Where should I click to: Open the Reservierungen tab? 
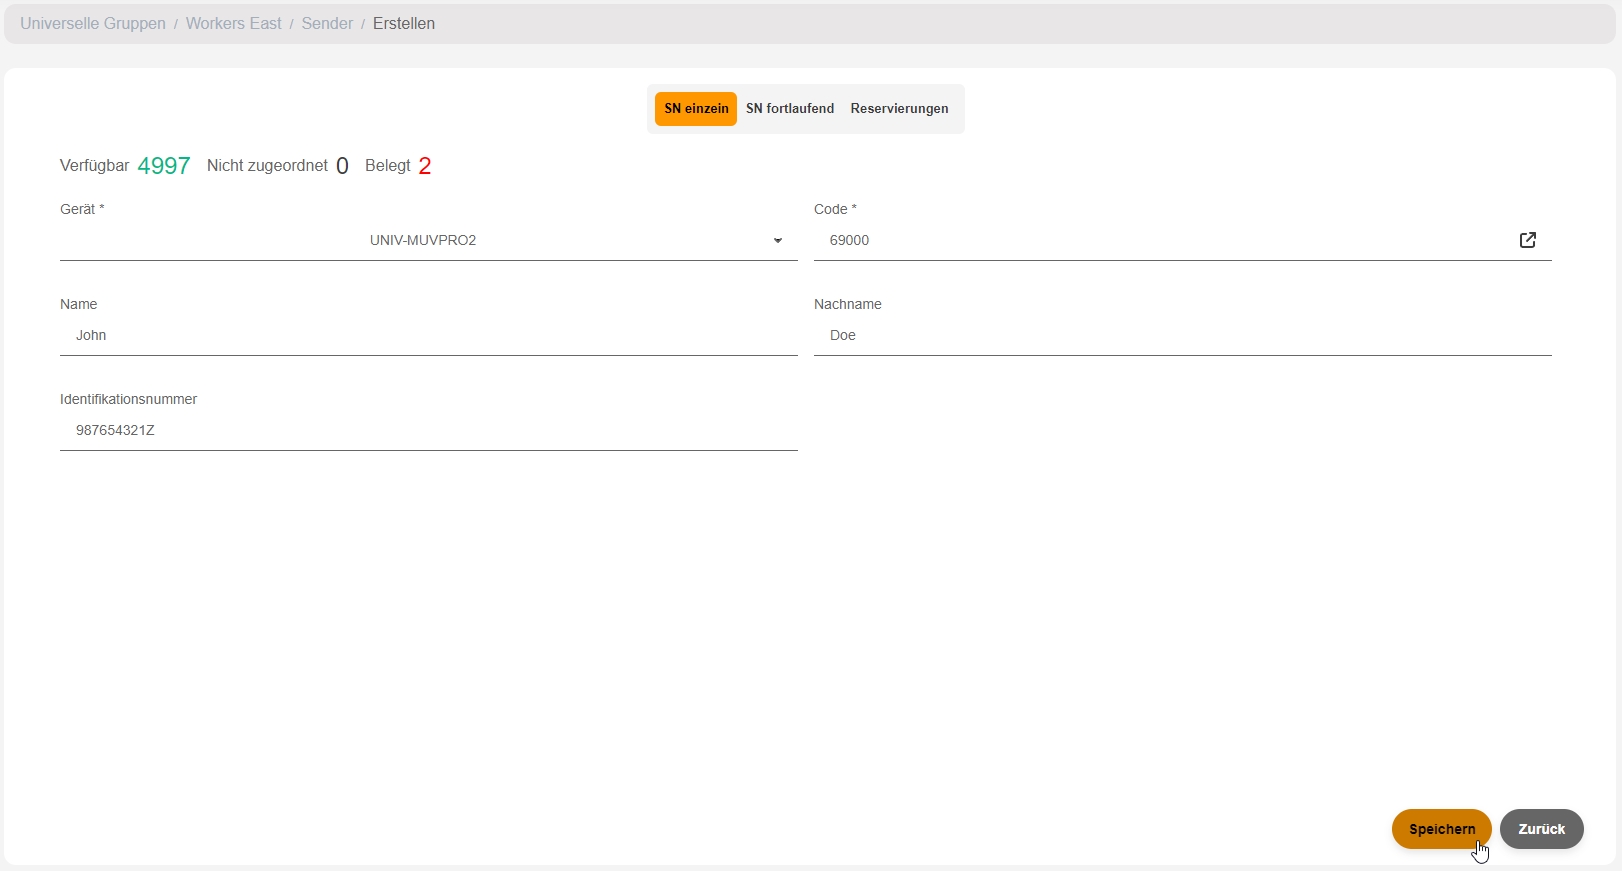[899, 109]
